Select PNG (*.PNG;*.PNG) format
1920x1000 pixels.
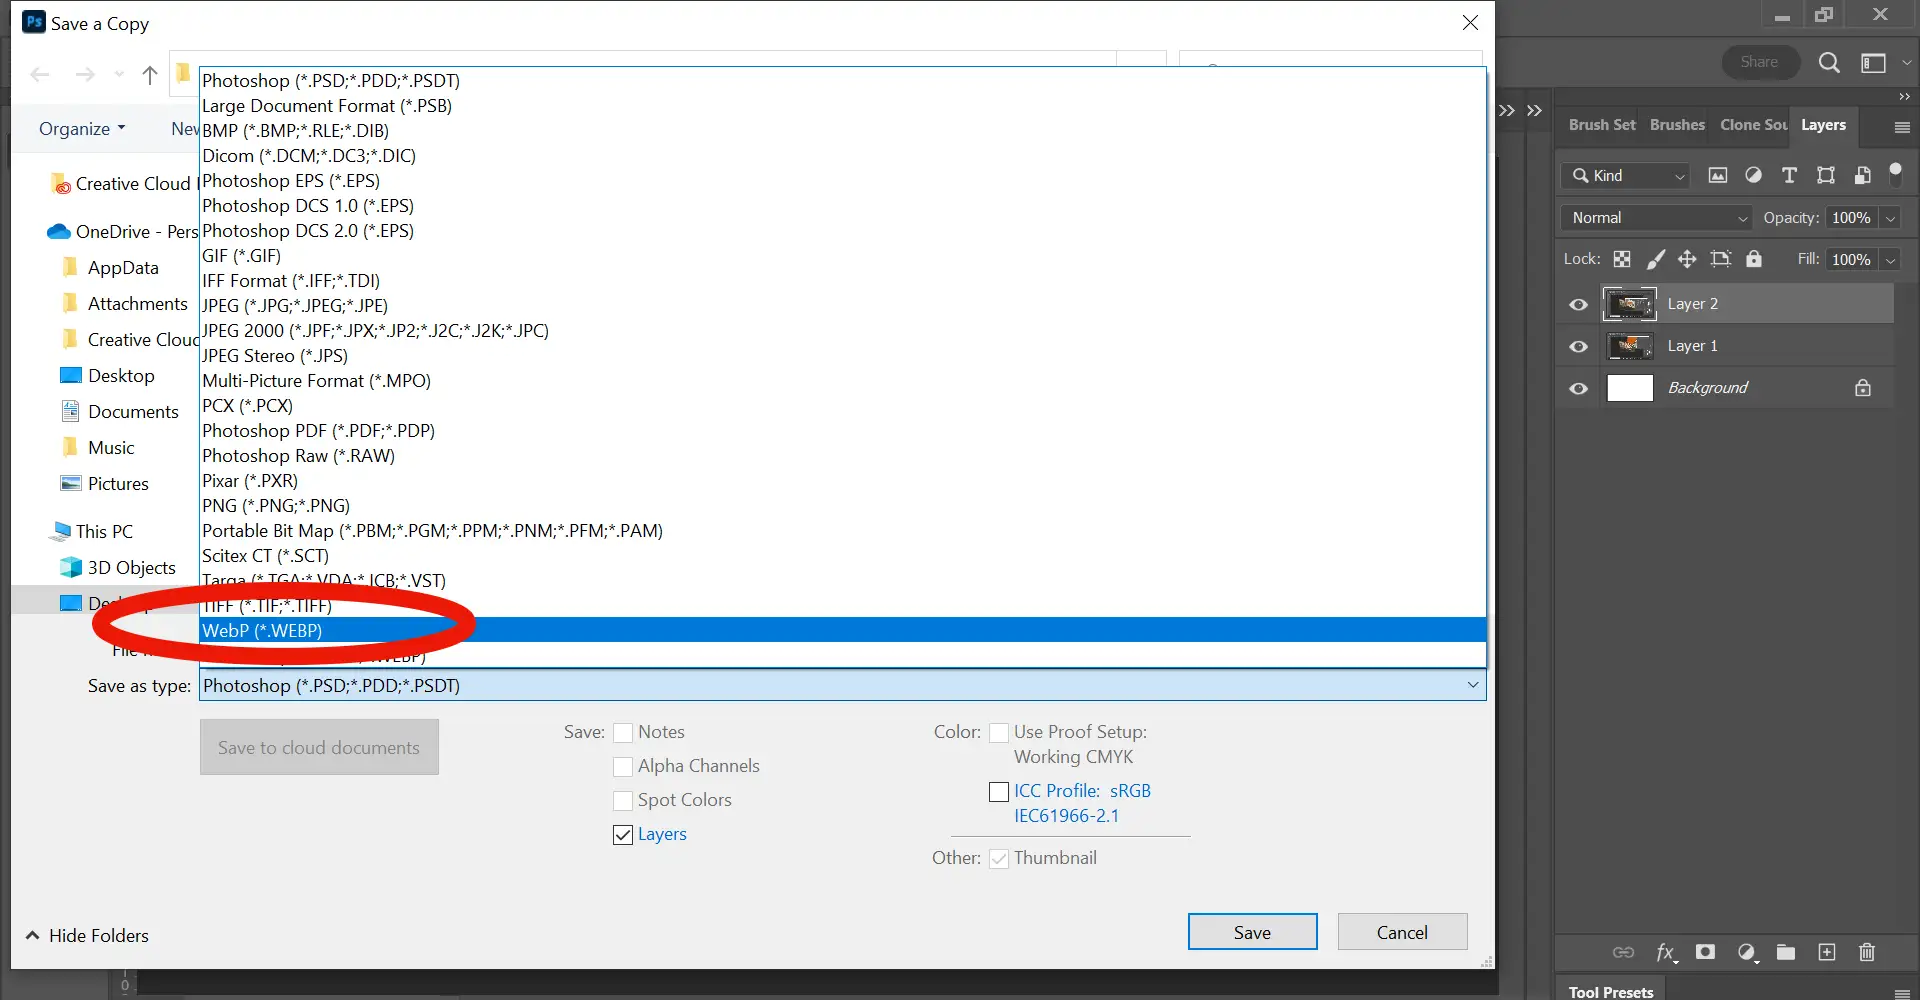(843, 505)
